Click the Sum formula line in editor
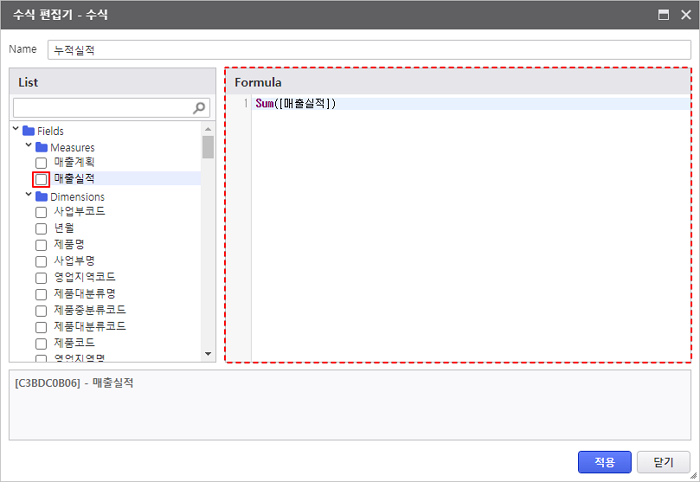Viewport: 700px width, 482px height. tap(471, 104)
